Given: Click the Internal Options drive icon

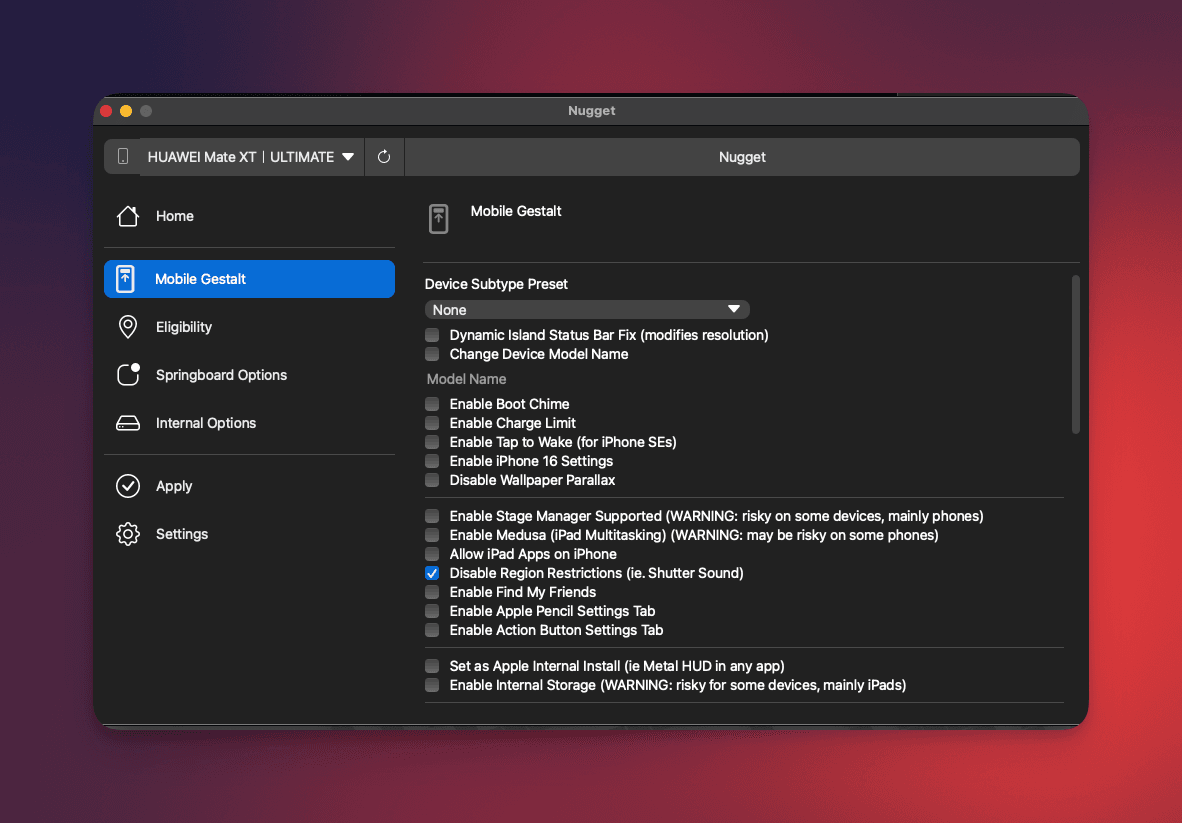Looking at the screenshot, I should 128,423.
